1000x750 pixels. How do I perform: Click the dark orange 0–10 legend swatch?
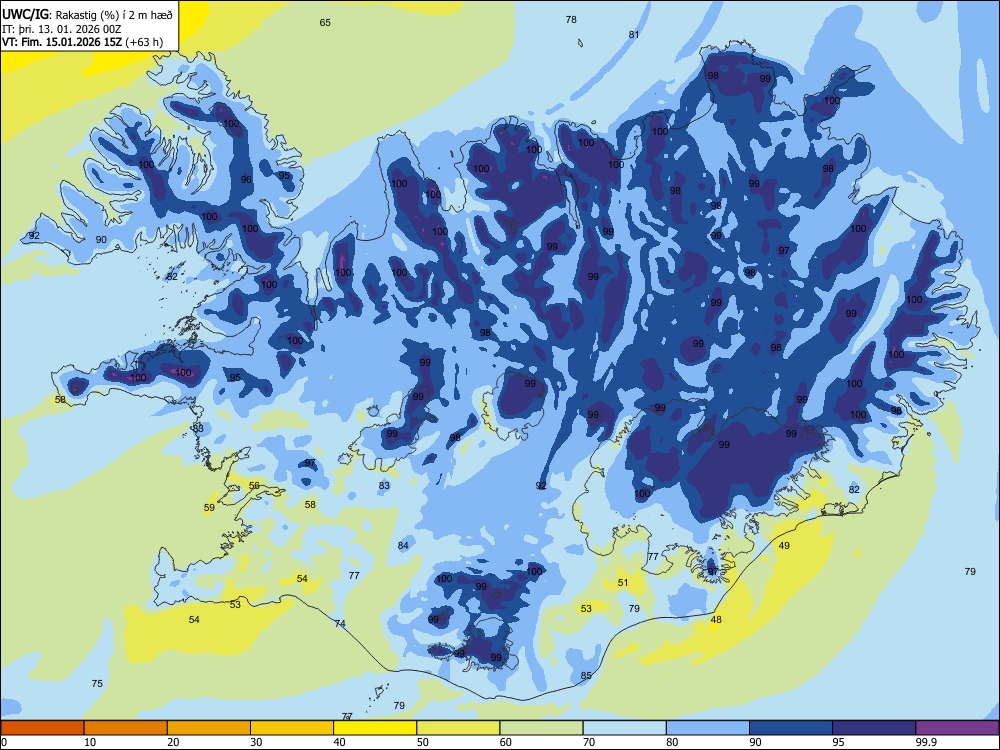pyautogui.click(x=42, y=728)
